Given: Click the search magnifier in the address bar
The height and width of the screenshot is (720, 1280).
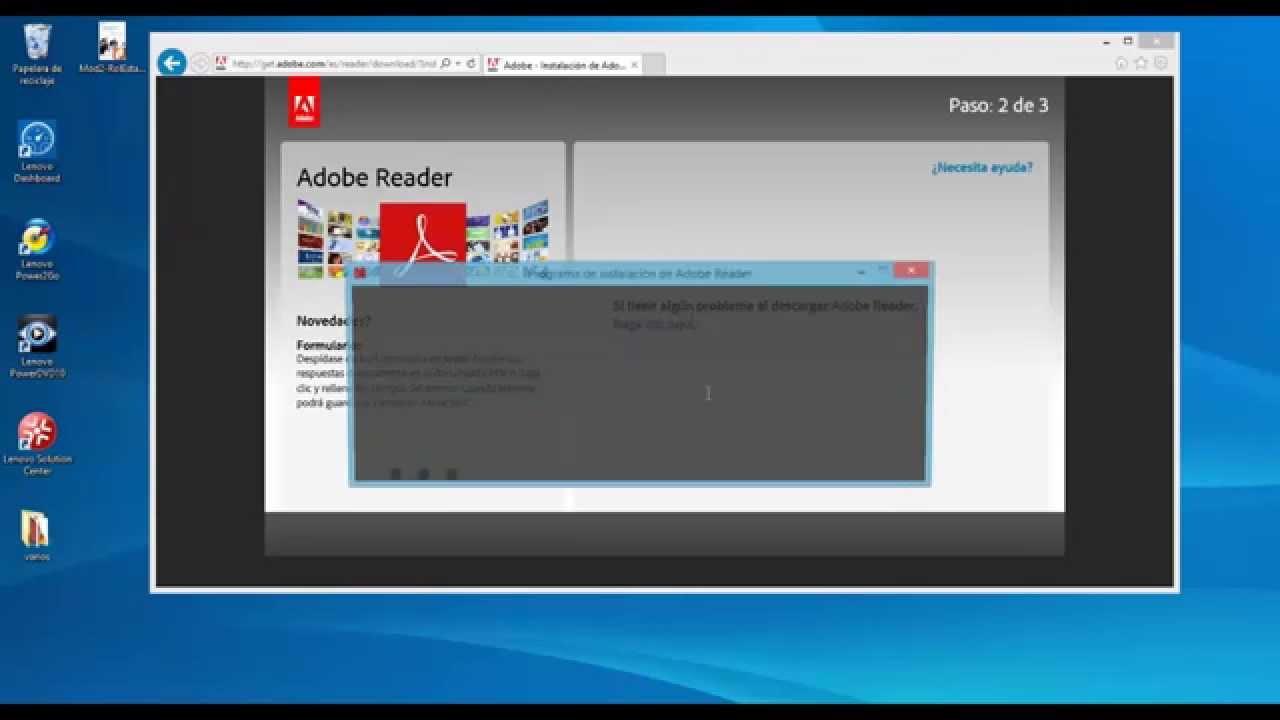Looking at the screenshot, I should pyautogui.click(x=445, y=63).
